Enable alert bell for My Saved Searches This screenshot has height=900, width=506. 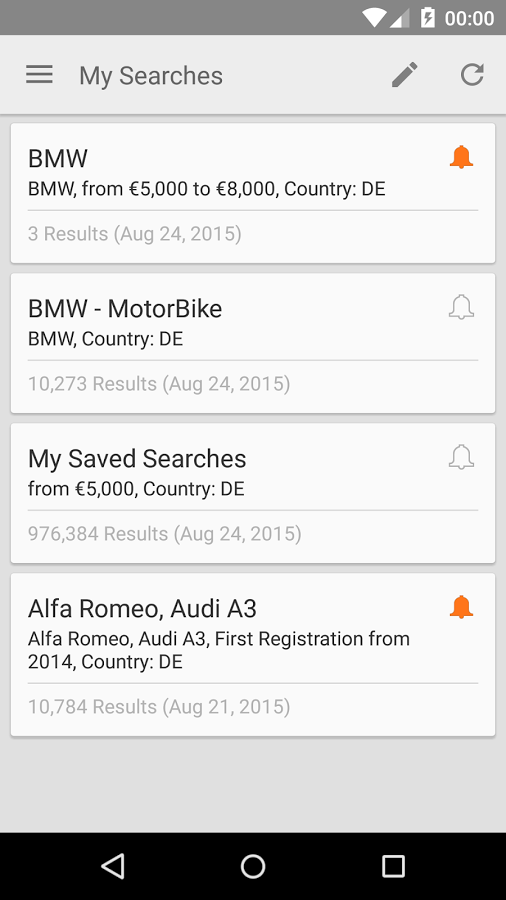(x=461, y=457)
